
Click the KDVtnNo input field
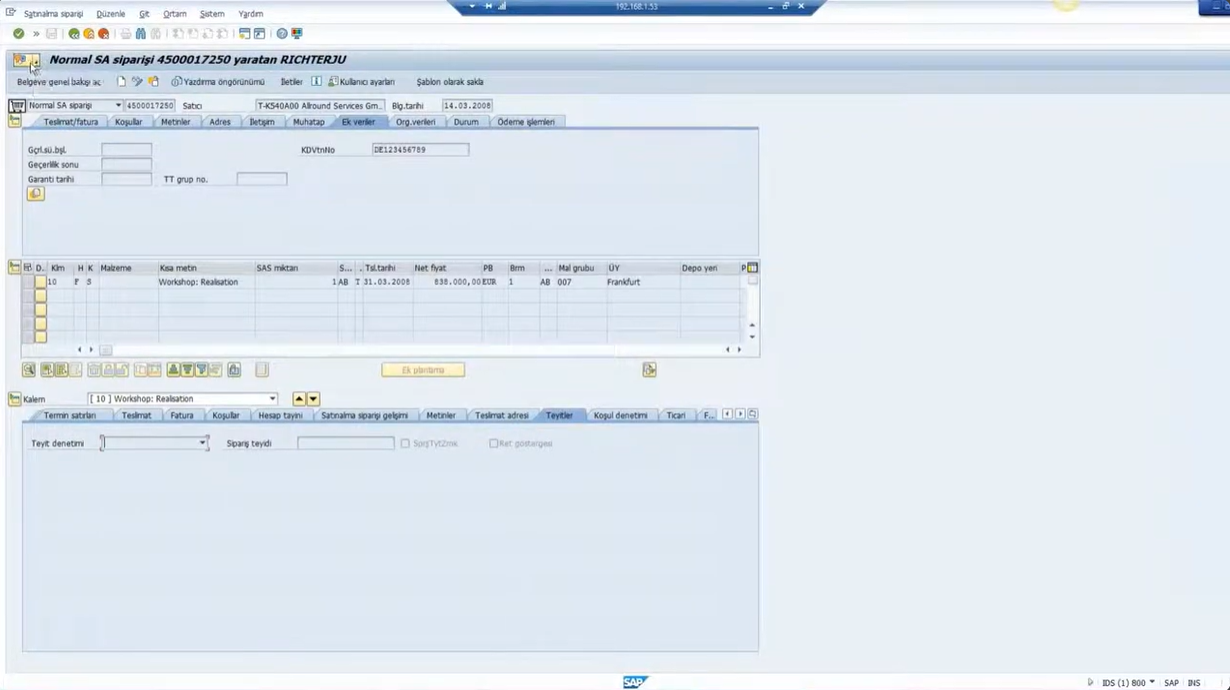420,150
